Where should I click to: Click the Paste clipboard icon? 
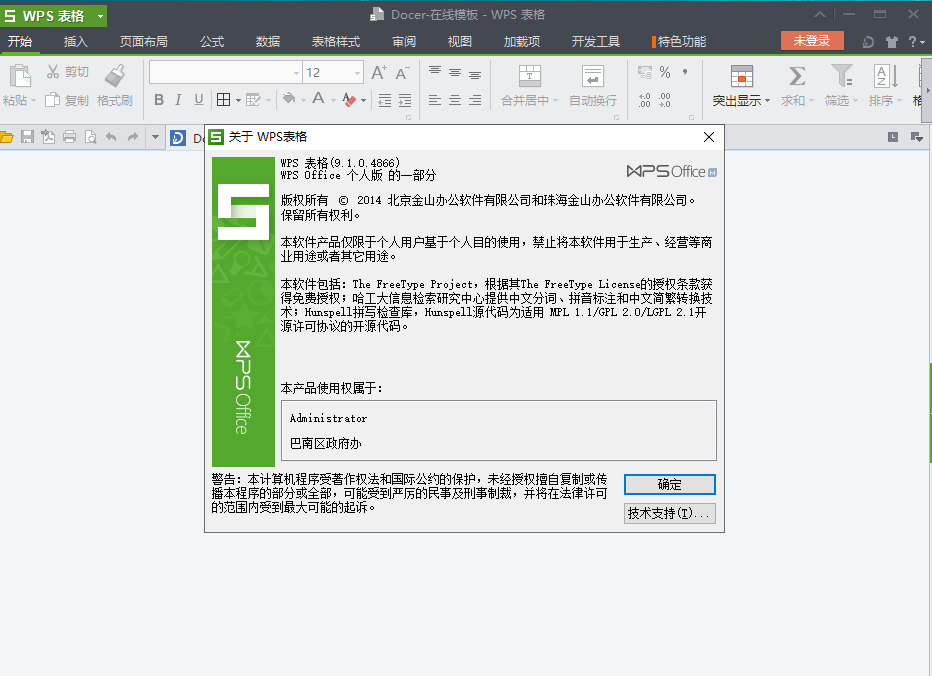pyautogui.click(x=20, y=76)
